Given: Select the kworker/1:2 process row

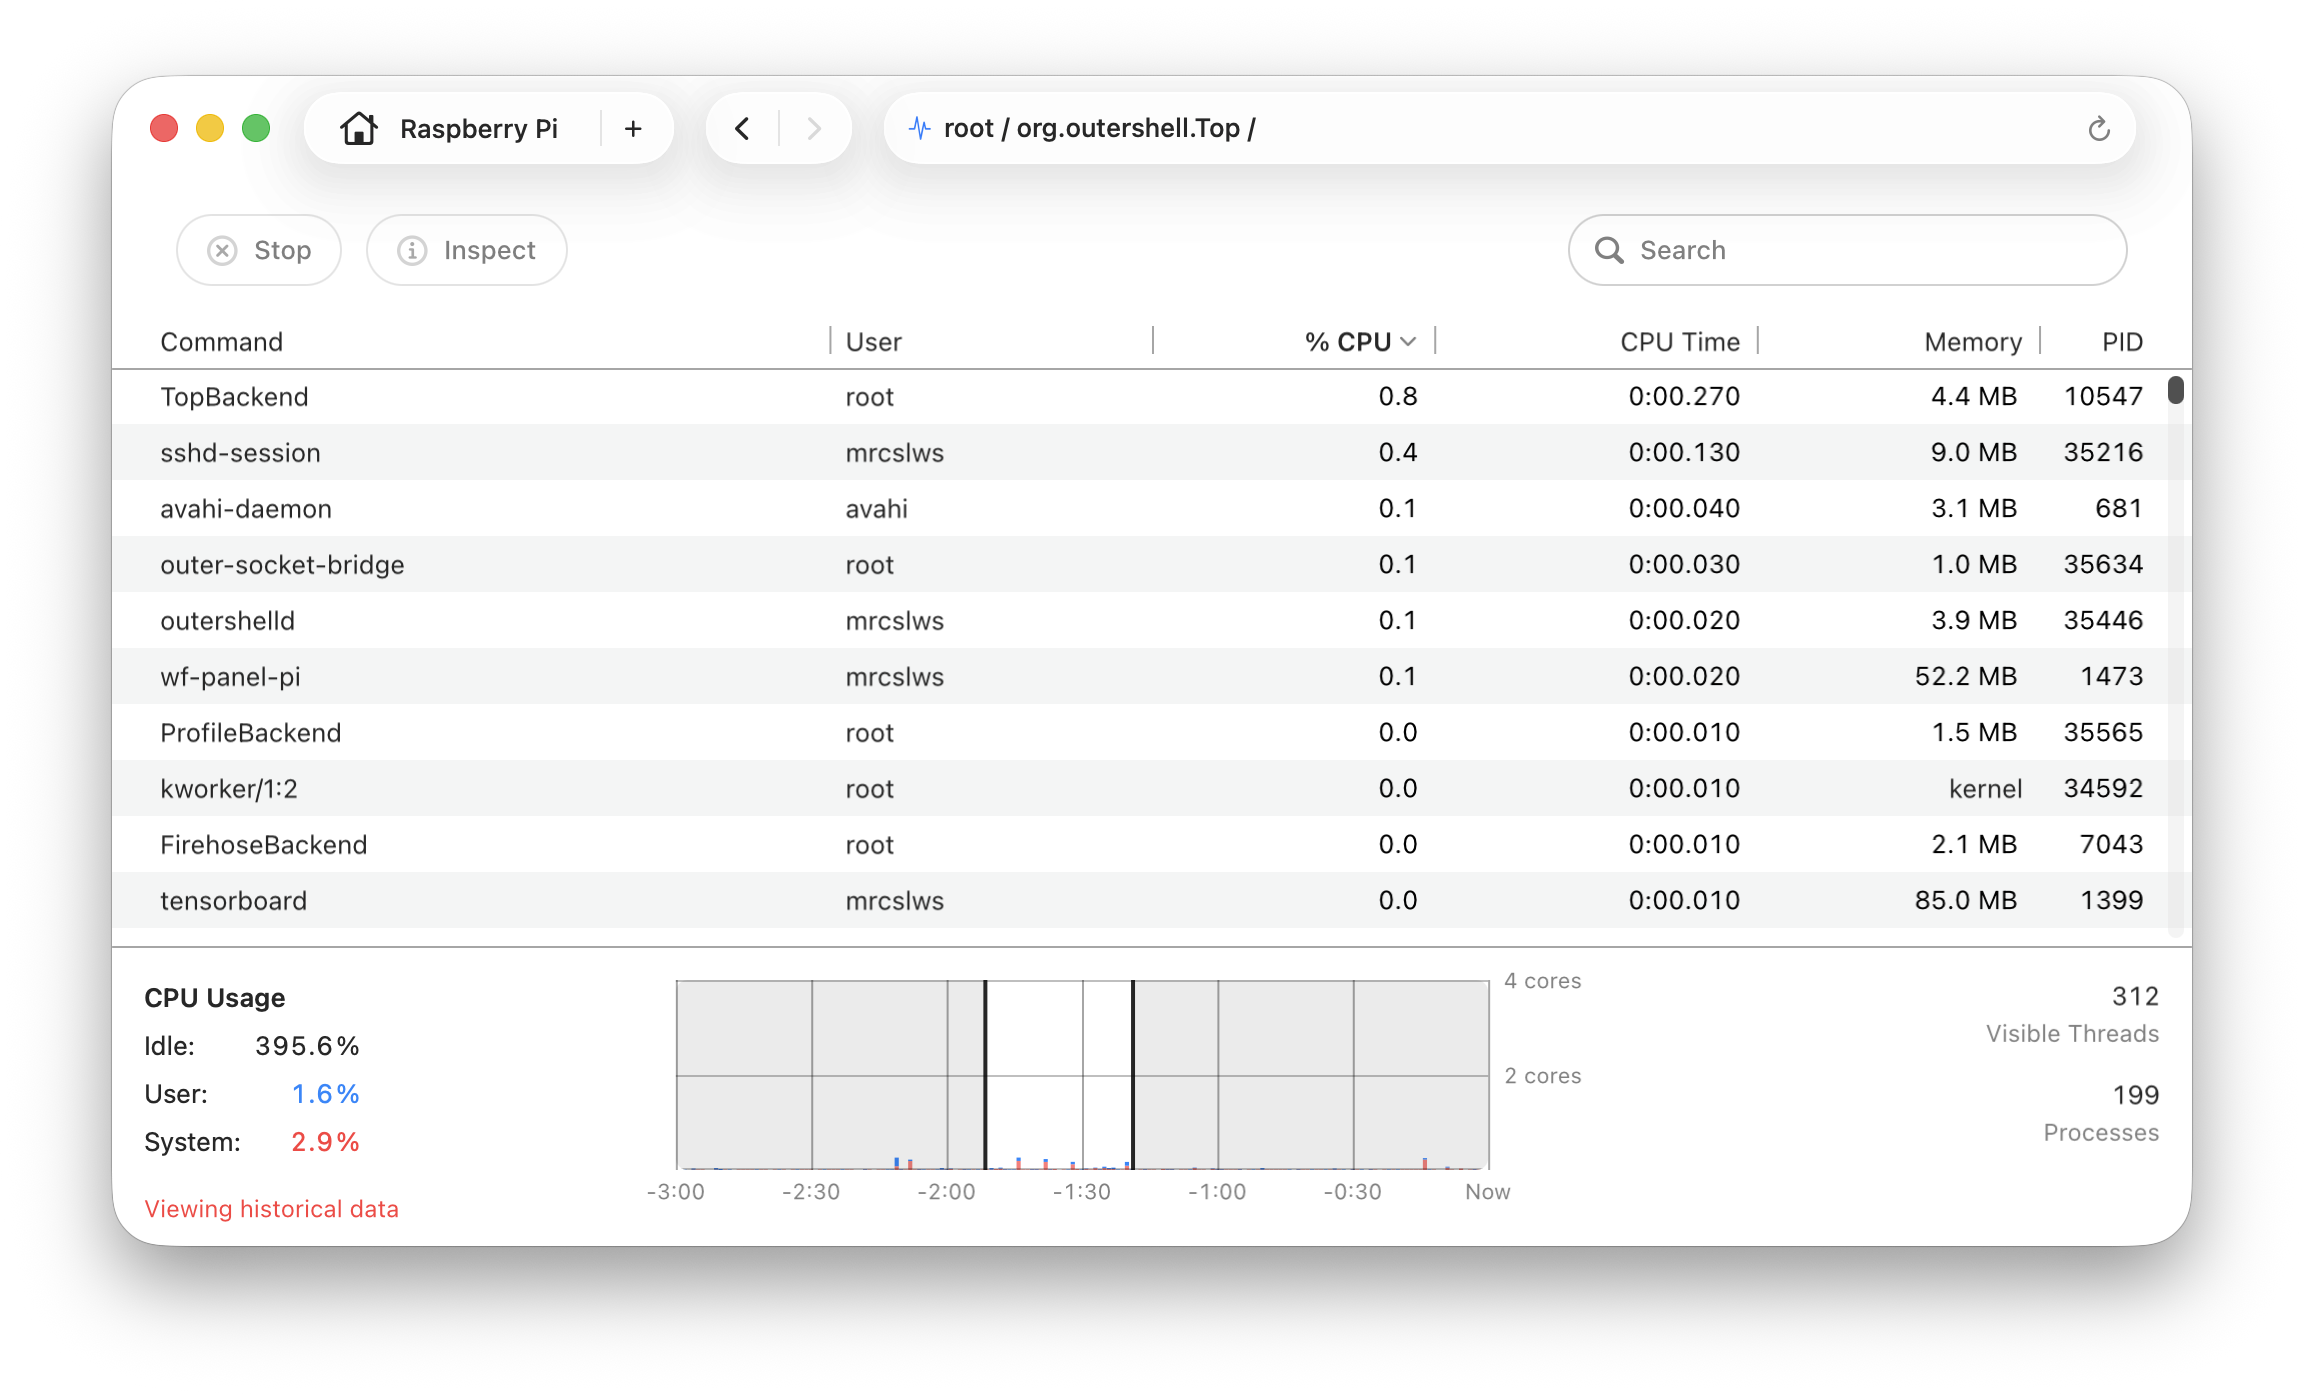Looking at the screenshot, I should coord(1140,789).
